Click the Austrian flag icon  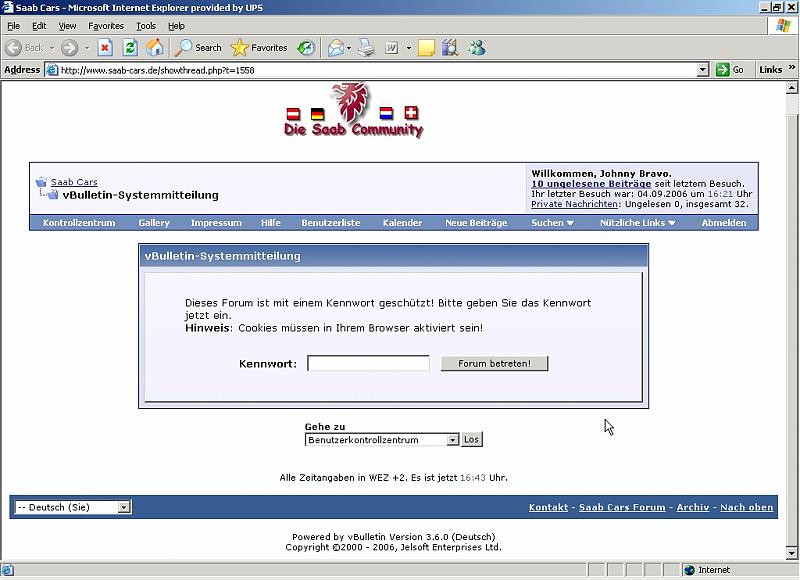(x=293, y=114)
